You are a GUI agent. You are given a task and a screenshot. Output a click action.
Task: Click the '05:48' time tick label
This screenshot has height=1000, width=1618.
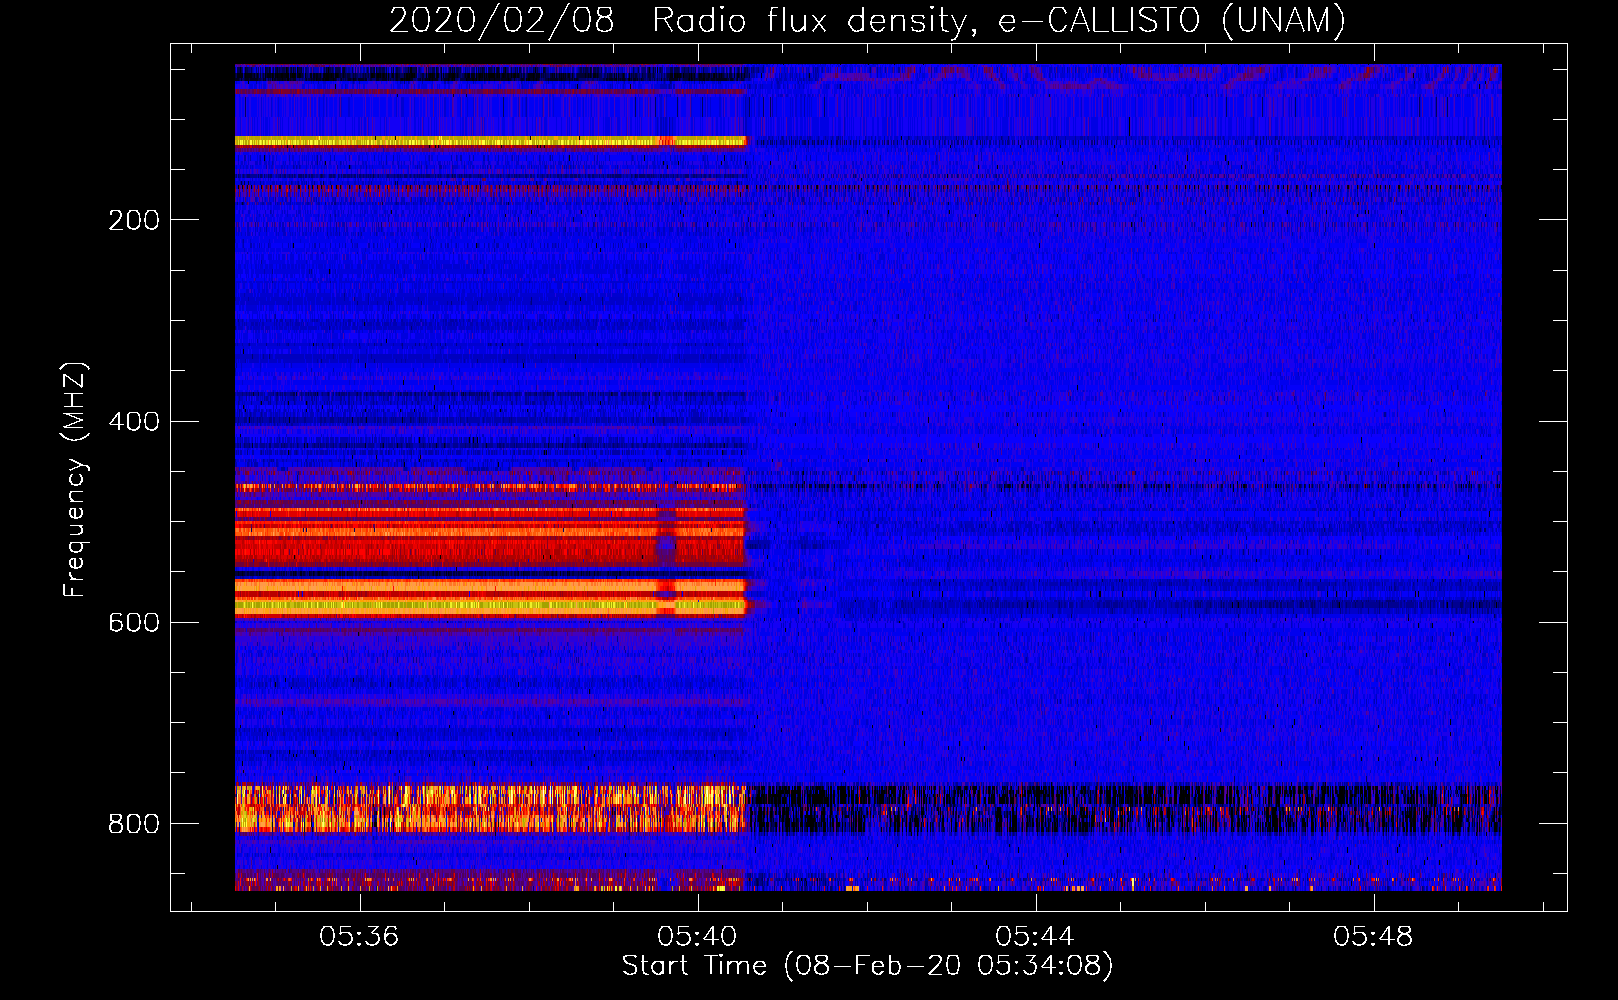pyautogui.click(x=1373, y=936)
